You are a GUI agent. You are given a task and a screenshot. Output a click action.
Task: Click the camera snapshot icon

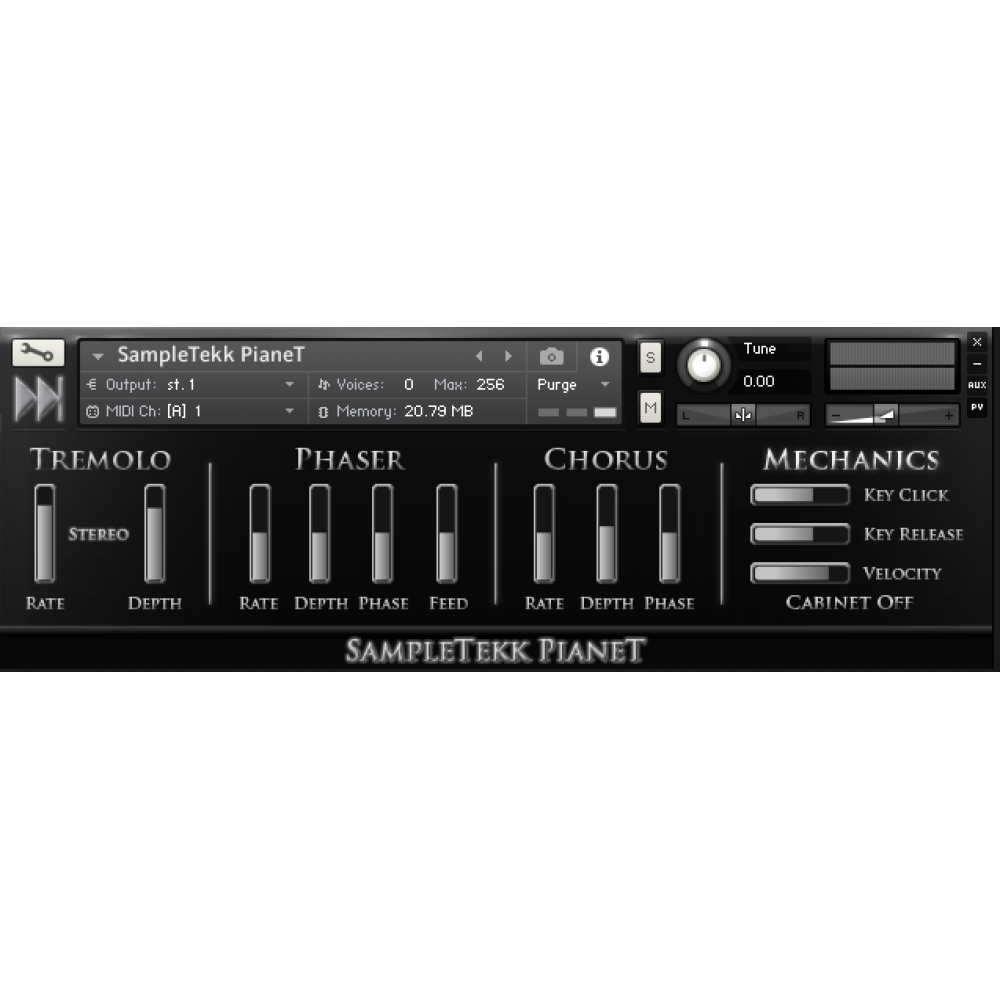click(551, 356)
